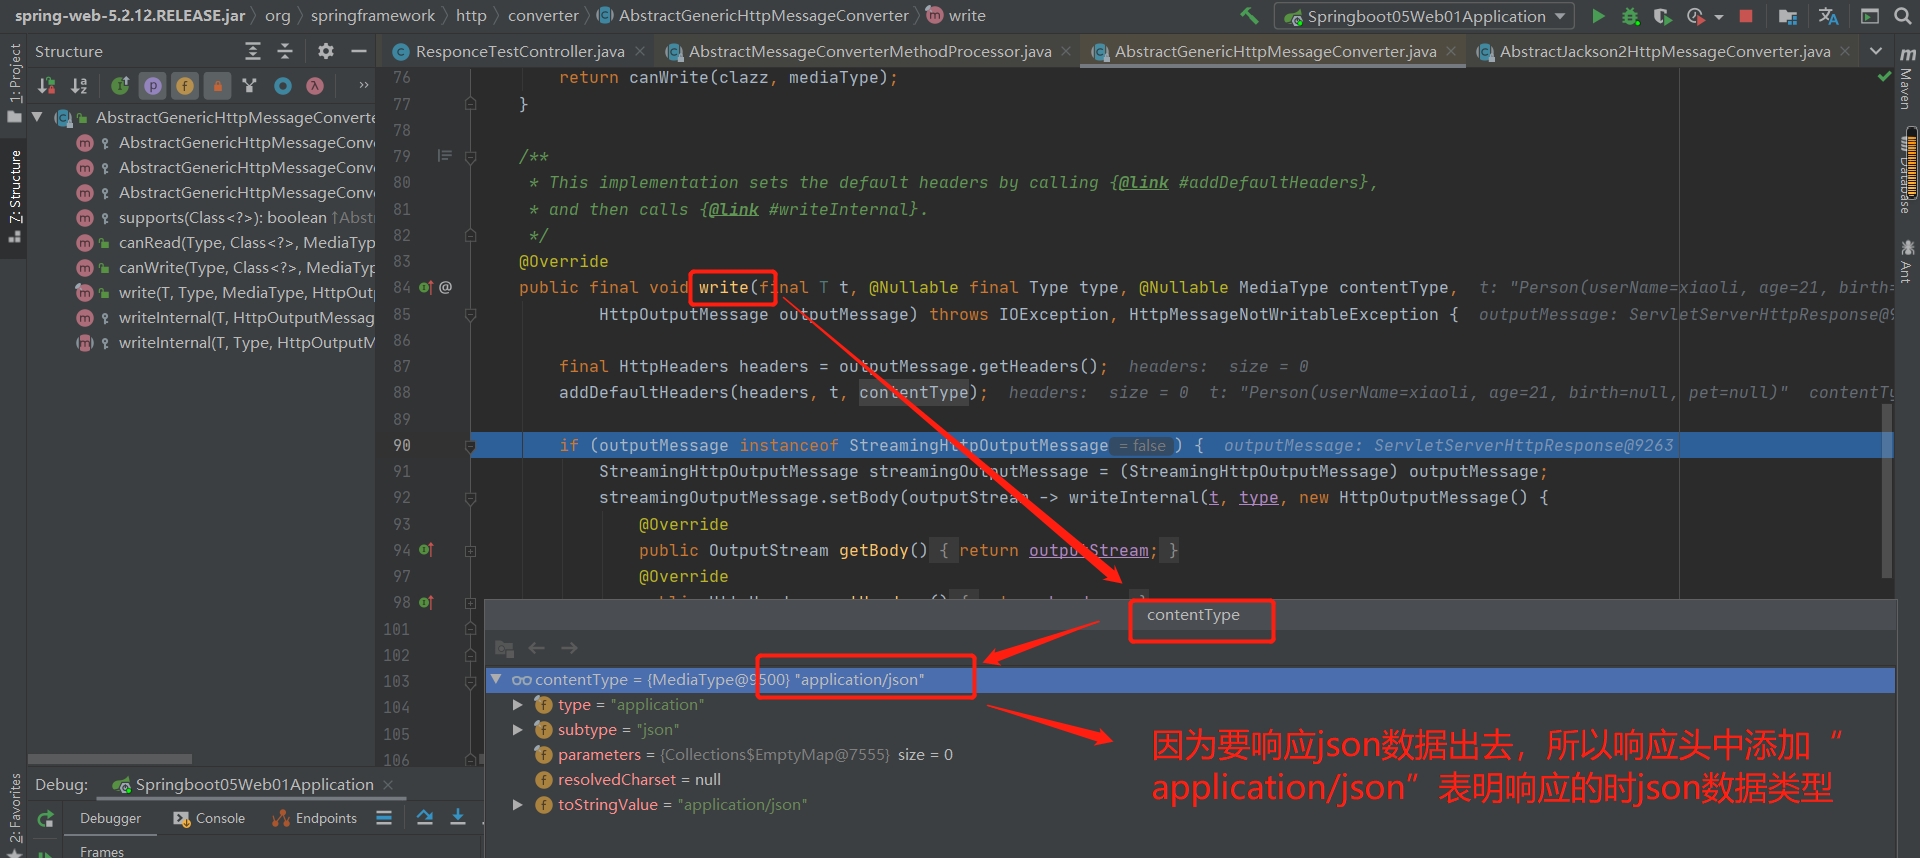Open Project Structure folder icon in toolbar
Viewport: 1920px width, 858px height.
tap(1788, 16)
